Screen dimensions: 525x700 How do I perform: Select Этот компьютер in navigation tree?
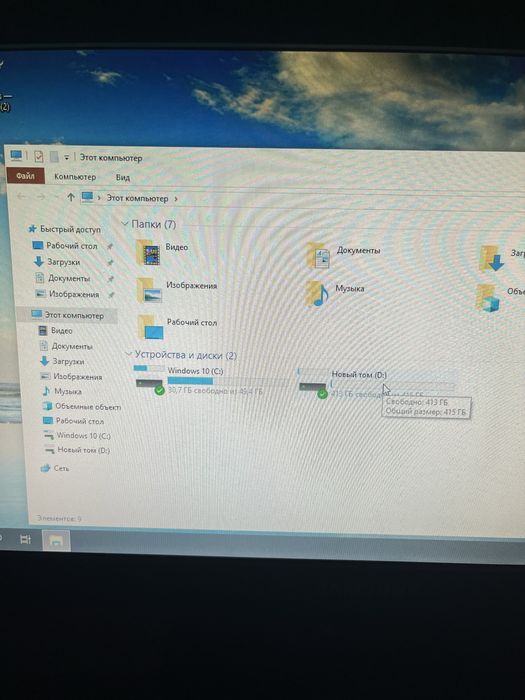tap(74, 315)
